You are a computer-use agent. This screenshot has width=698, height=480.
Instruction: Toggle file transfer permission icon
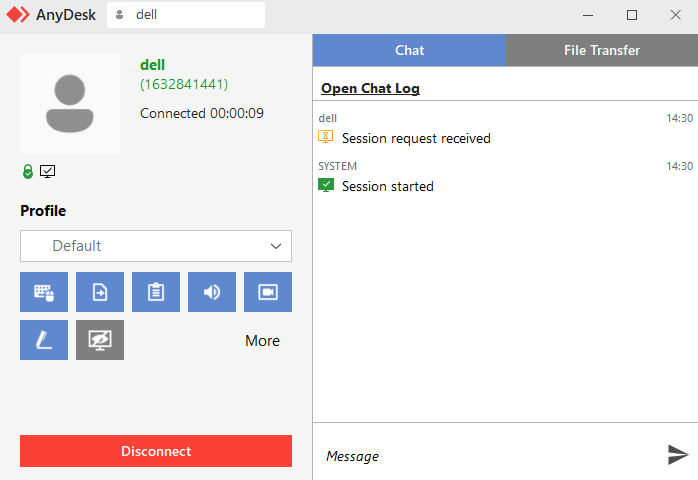click(x=100, y=292)
